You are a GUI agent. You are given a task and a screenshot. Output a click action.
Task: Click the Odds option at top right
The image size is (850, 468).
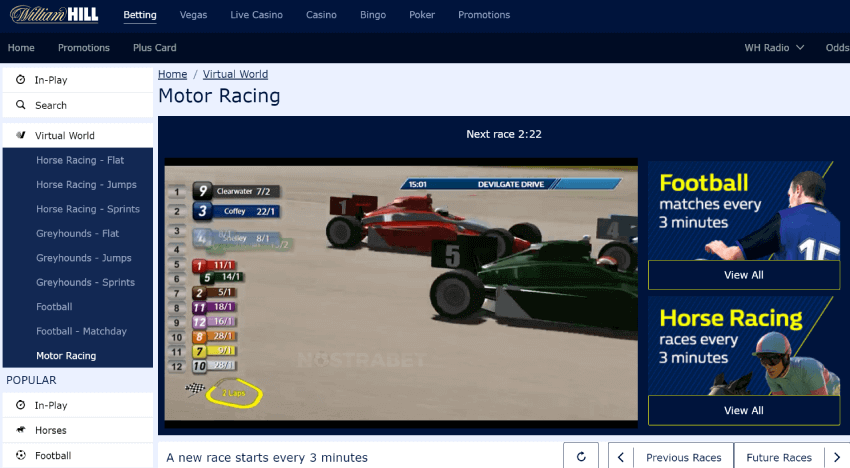coord(837,48)
